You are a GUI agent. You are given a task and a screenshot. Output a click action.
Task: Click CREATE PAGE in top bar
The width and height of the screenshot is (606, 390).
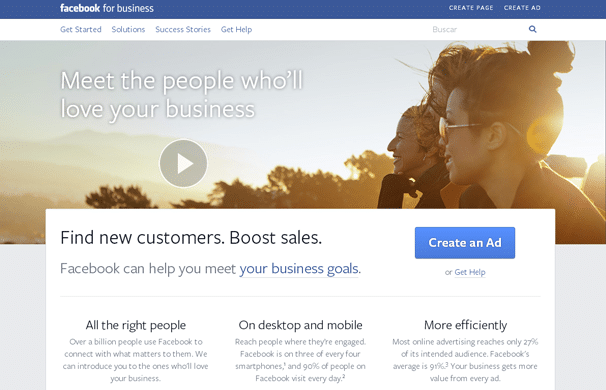(471, 8)
